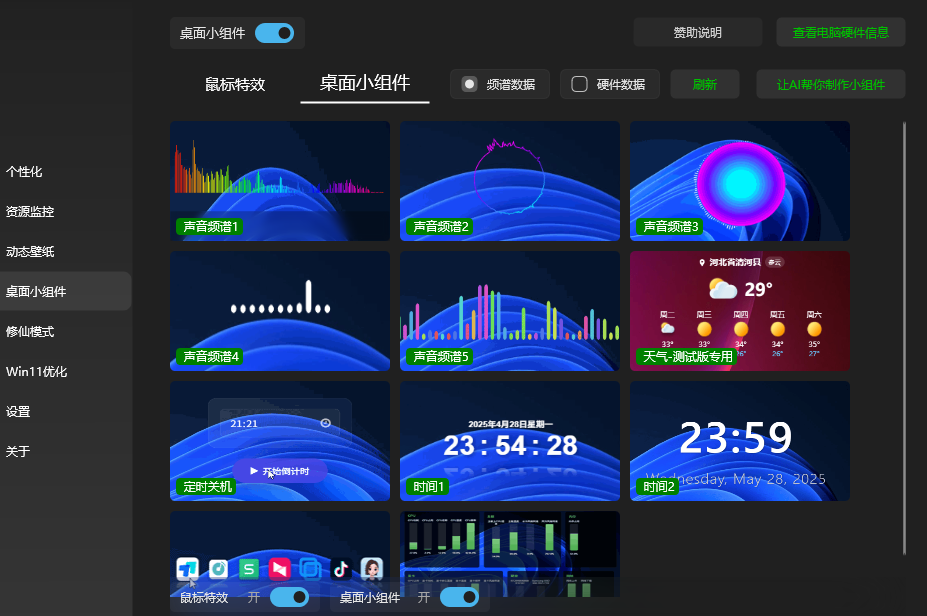Select 桌面小组件 in the sidebar
This screenshot has width=927, height=616.
coord(65,291)
